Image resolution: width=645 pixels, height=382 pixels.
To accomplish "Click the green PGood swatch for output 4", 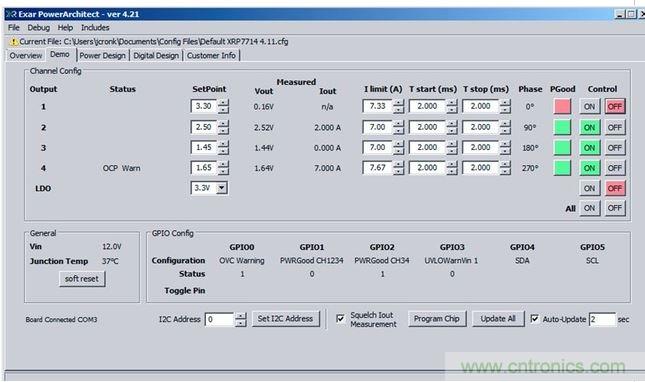I will click(x=562, y=168).
